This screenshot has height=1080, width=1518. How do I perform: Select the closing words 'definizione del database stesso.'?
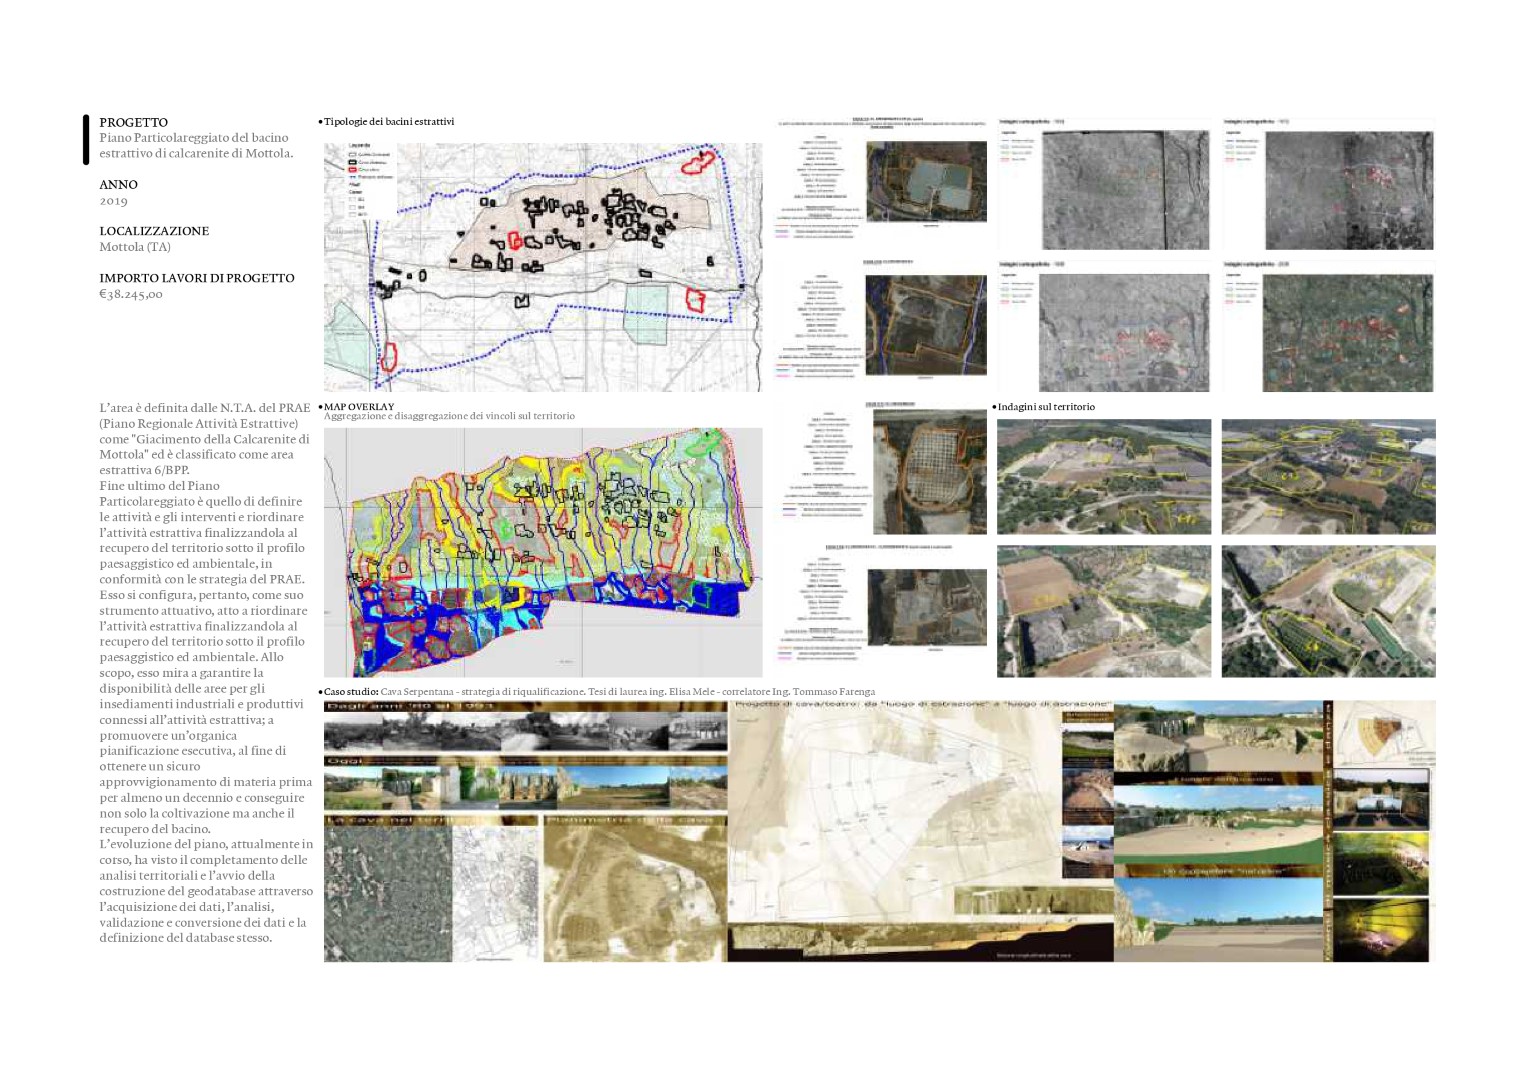(185, 938)
